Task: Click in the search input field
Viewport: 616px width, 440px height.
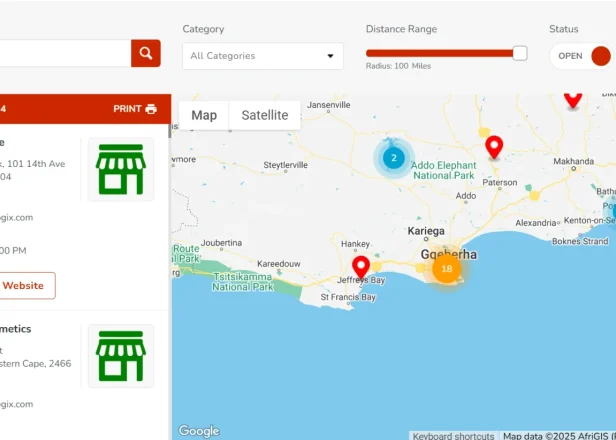Action: click(65, 53)
